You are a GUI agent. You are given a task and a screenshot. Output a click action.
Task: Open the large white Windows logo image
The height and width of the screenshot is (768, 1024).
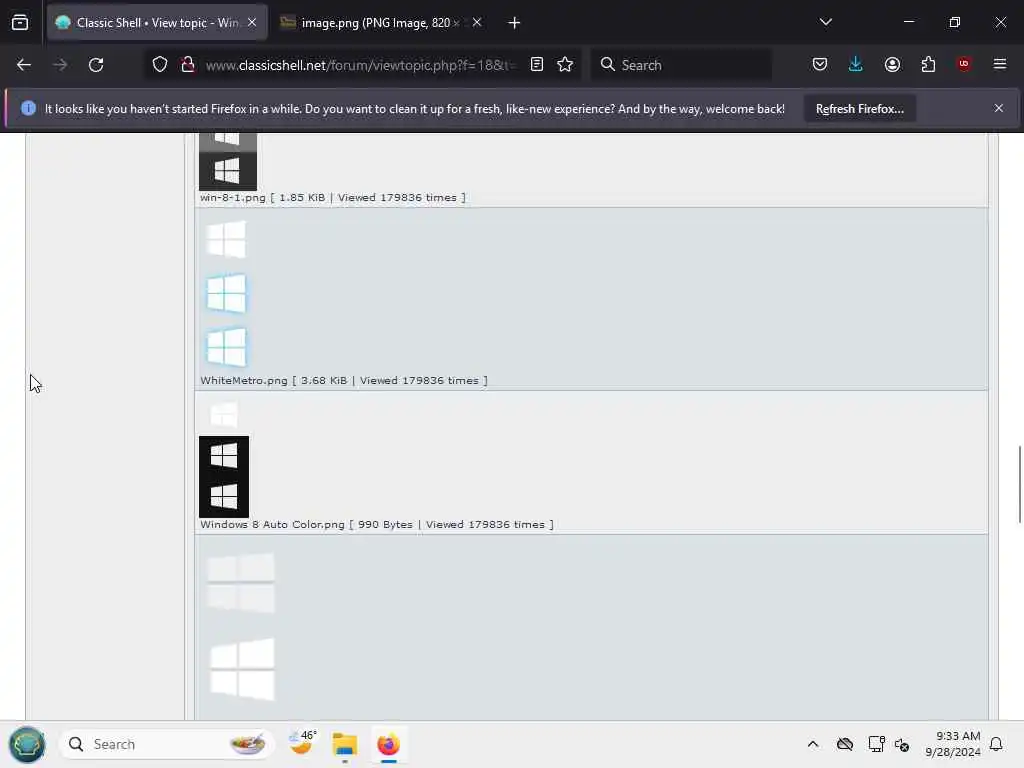(242, 628)
